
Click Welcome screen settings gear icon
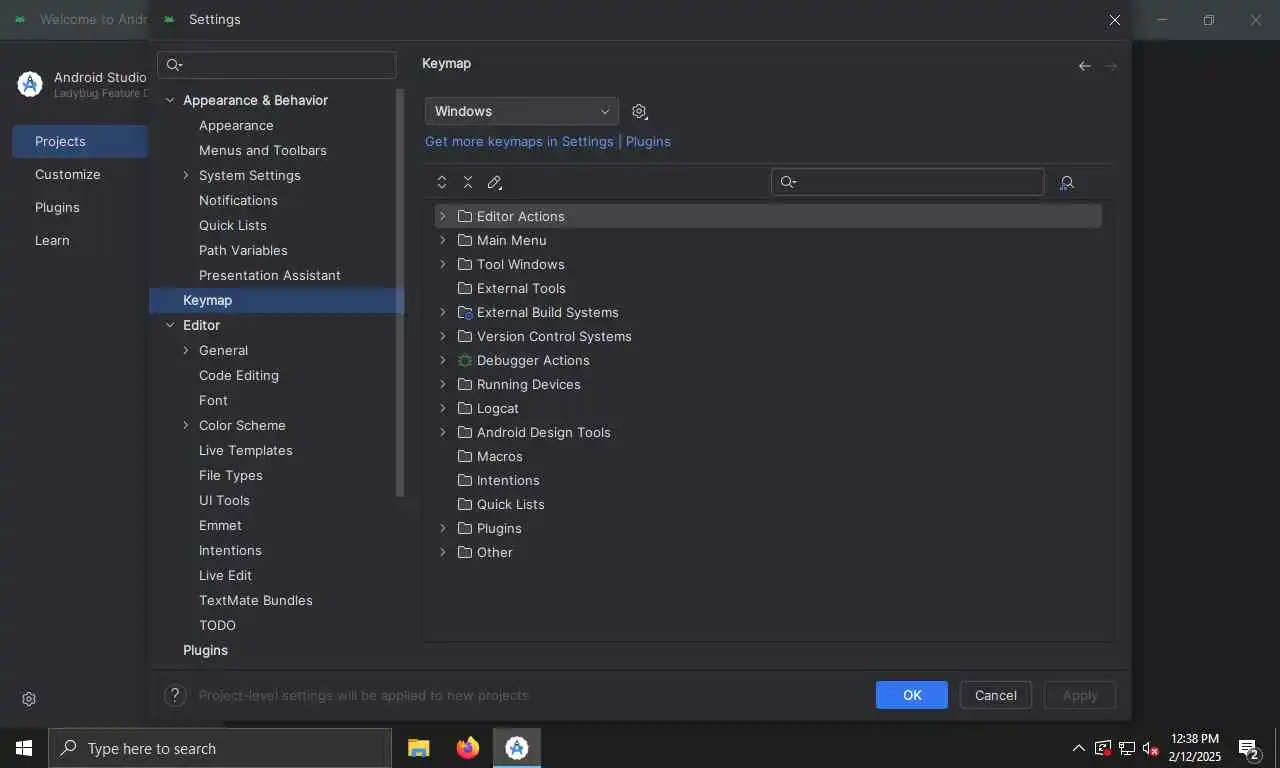29,699
